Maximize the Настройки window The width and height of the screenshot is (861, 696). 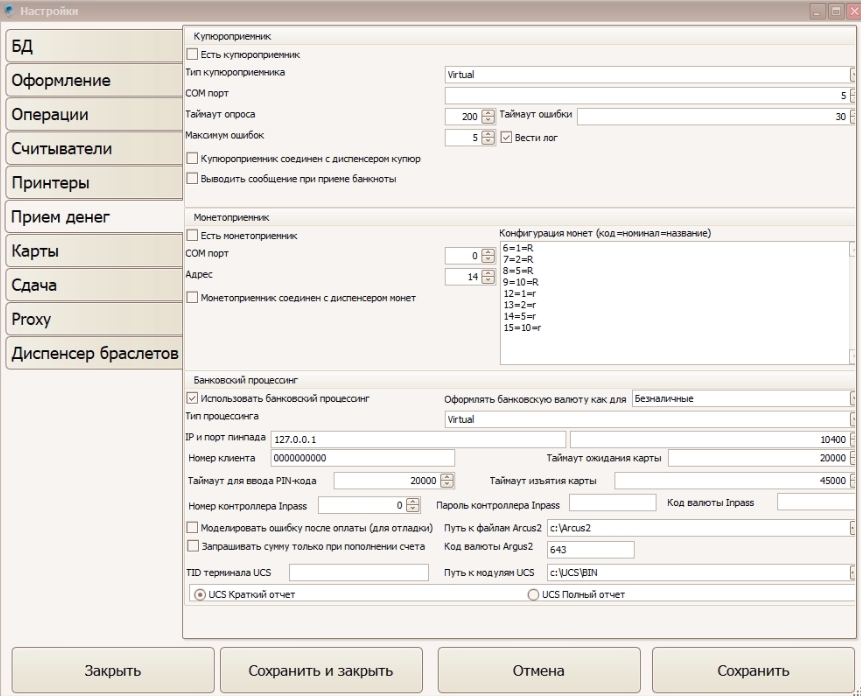836,11
